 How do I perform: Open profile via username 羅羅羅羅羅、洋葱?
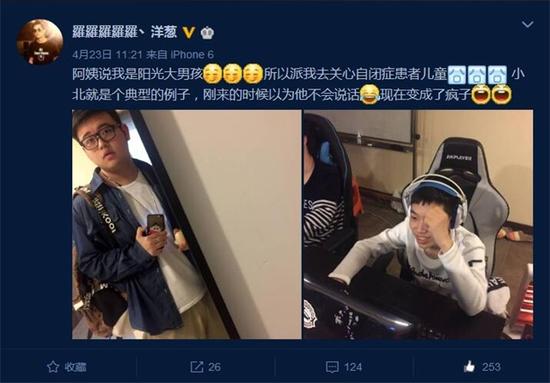124,32
